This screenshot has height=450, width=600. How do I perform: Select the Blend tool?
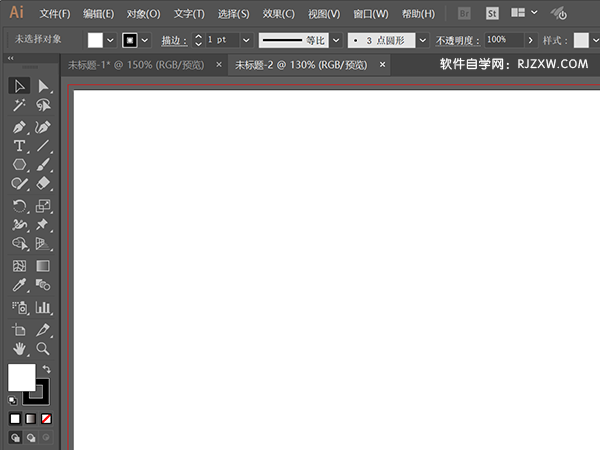point(43,285)
